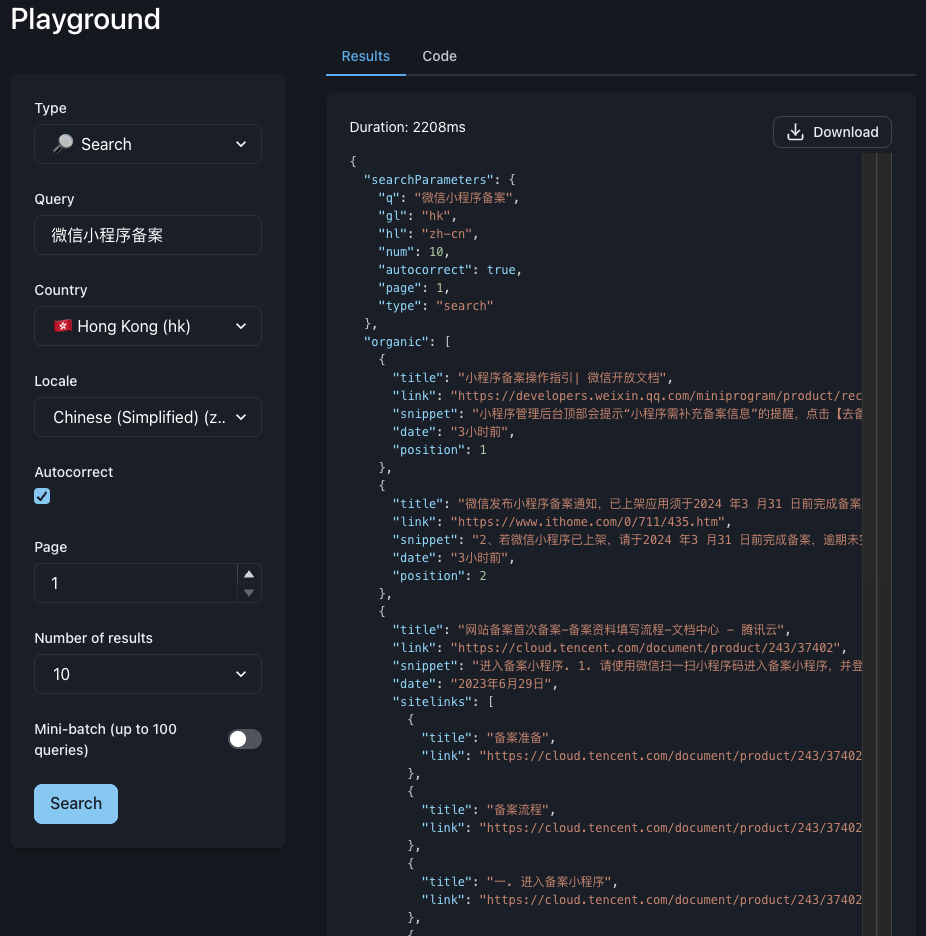Viewport: 926px width, 936px height.
Task: Open the Number of results dropdown
Action: (x=148, y=674)
